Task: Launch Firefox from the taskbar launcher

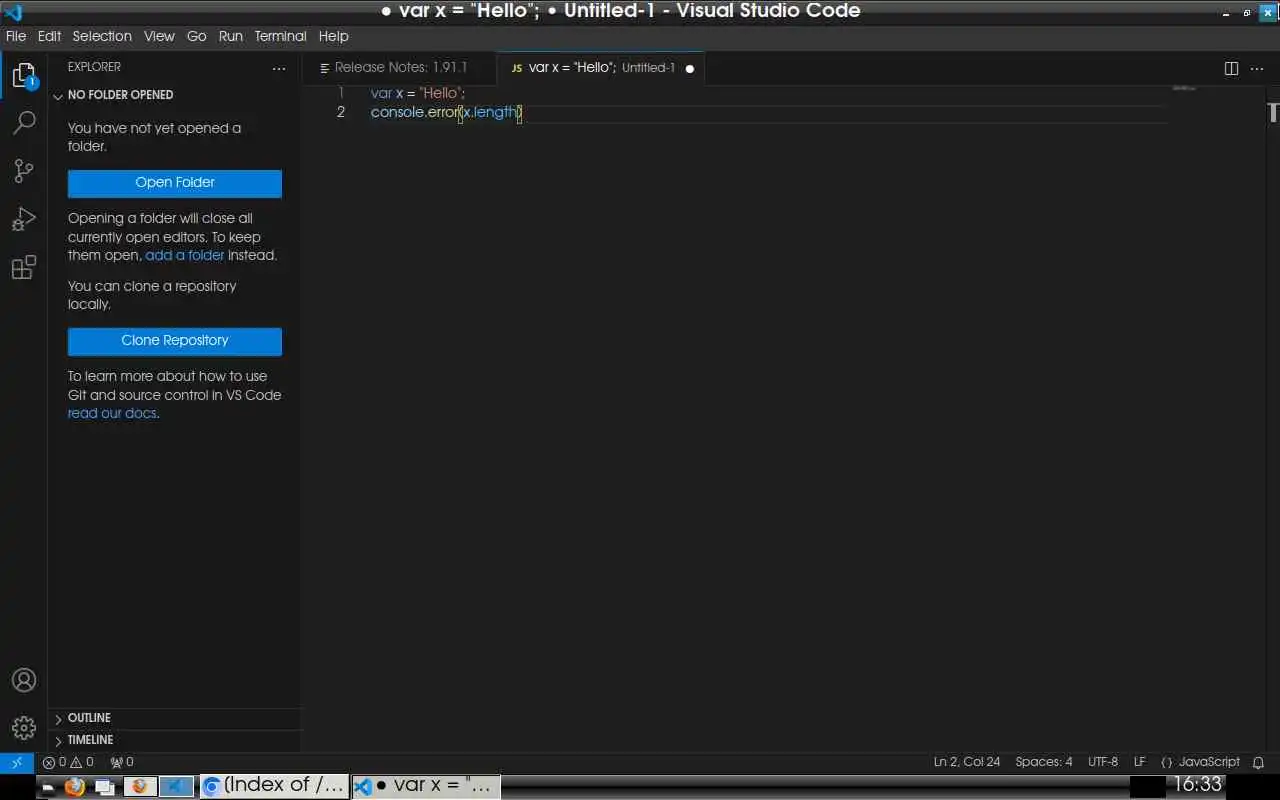Action: [74, 786]
